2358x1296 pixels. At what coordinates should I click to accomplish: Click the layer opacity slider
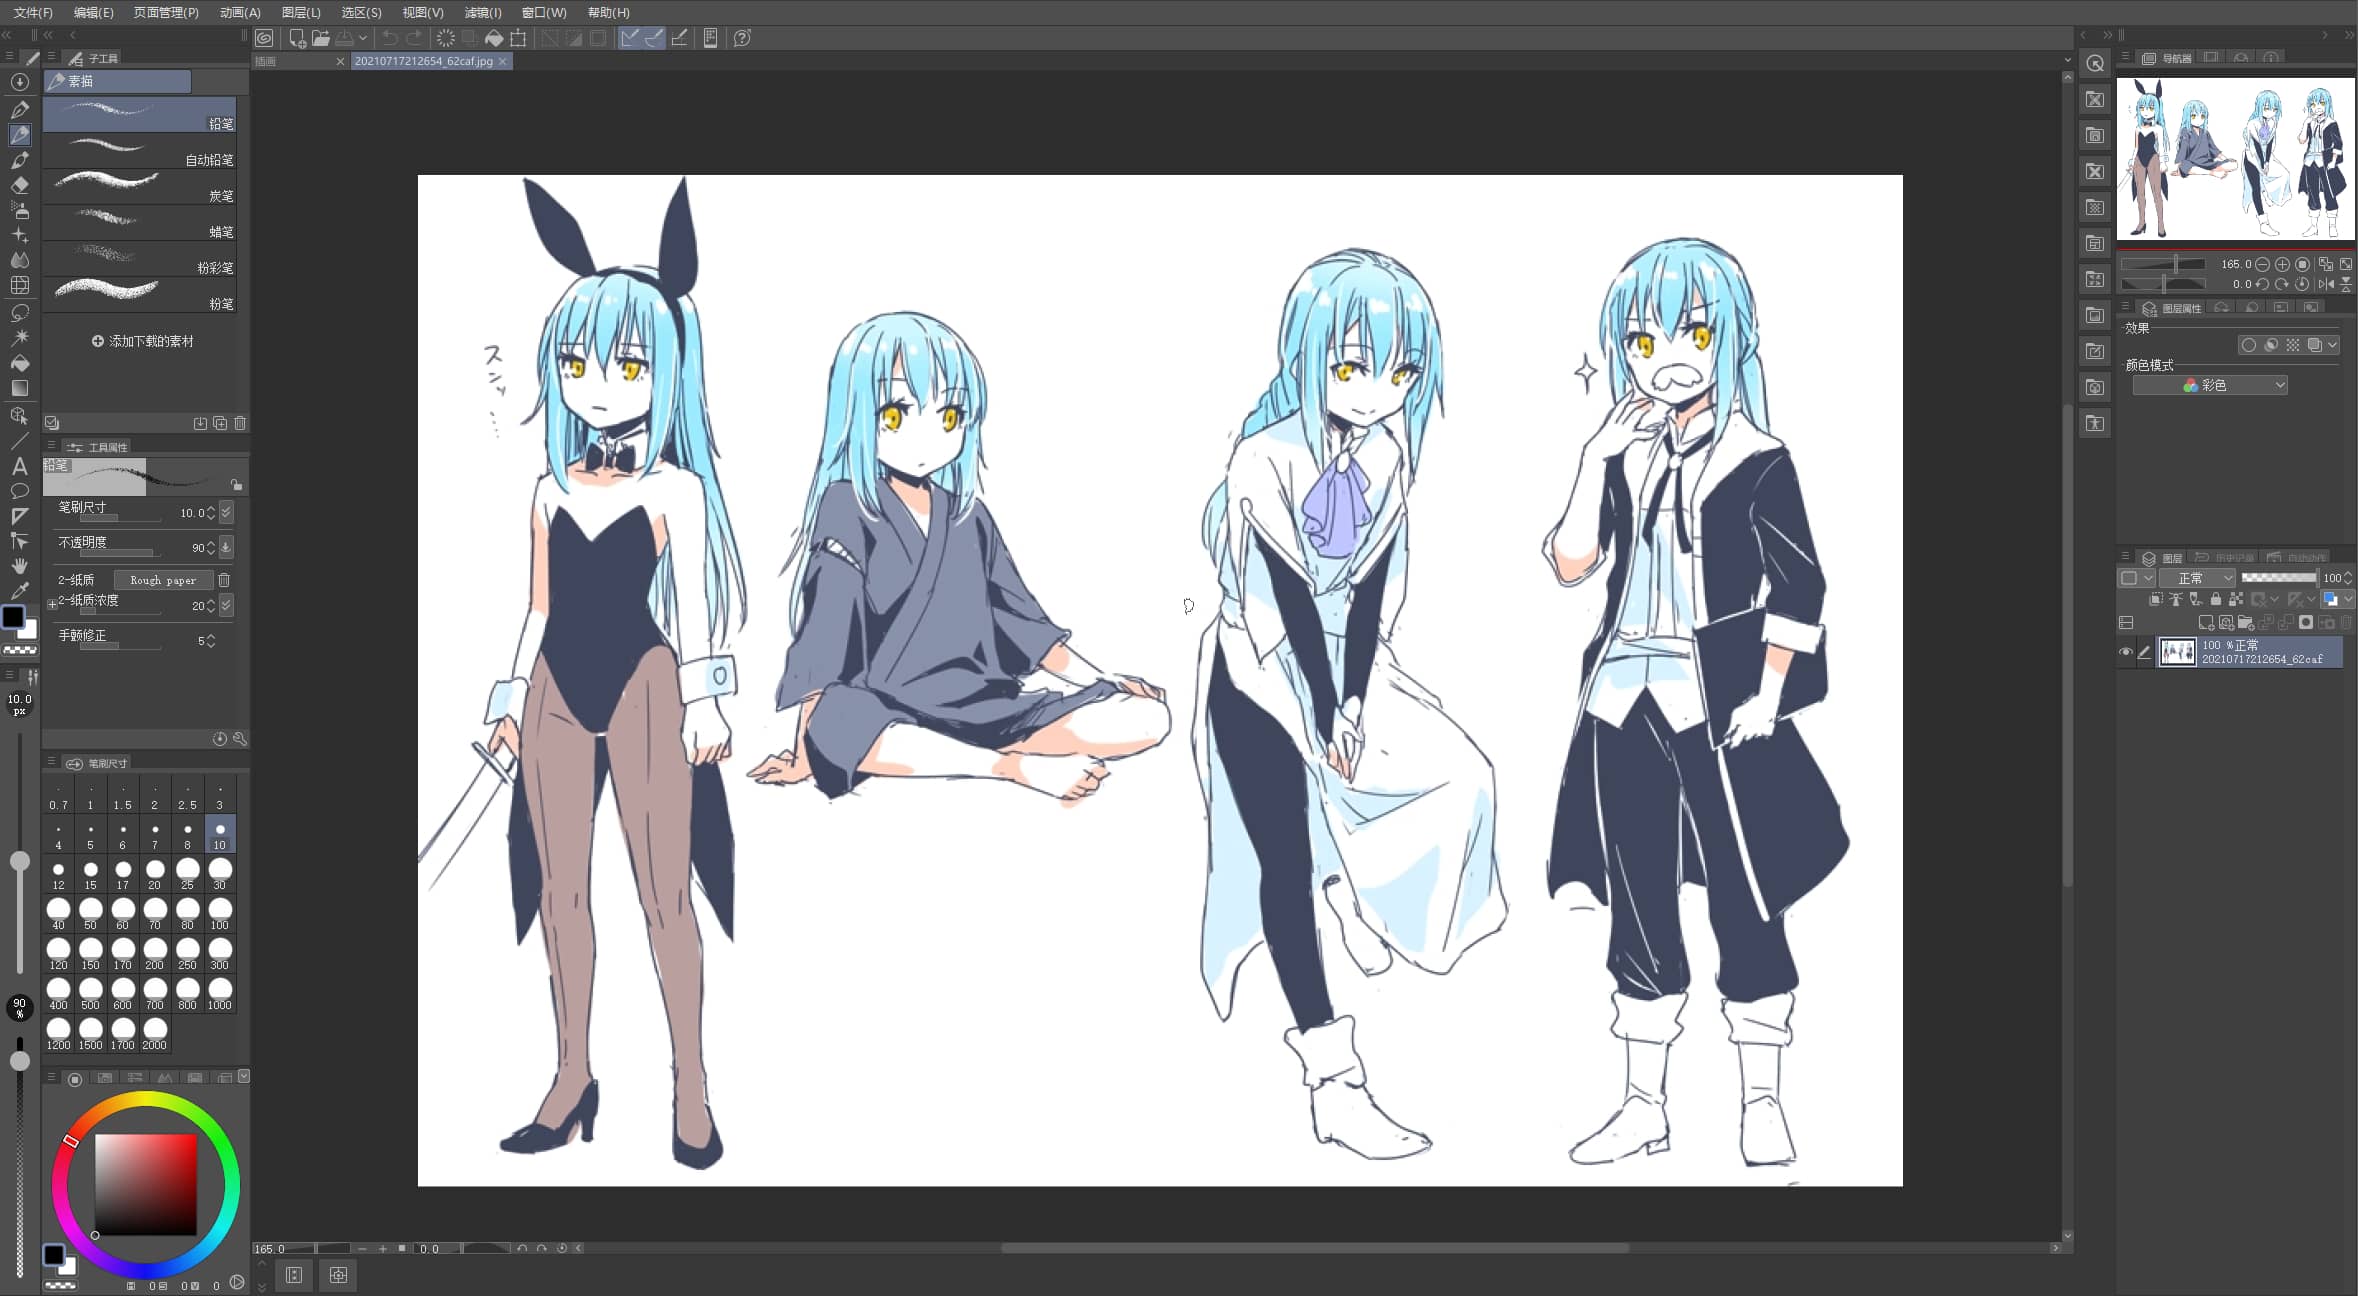2278,578
